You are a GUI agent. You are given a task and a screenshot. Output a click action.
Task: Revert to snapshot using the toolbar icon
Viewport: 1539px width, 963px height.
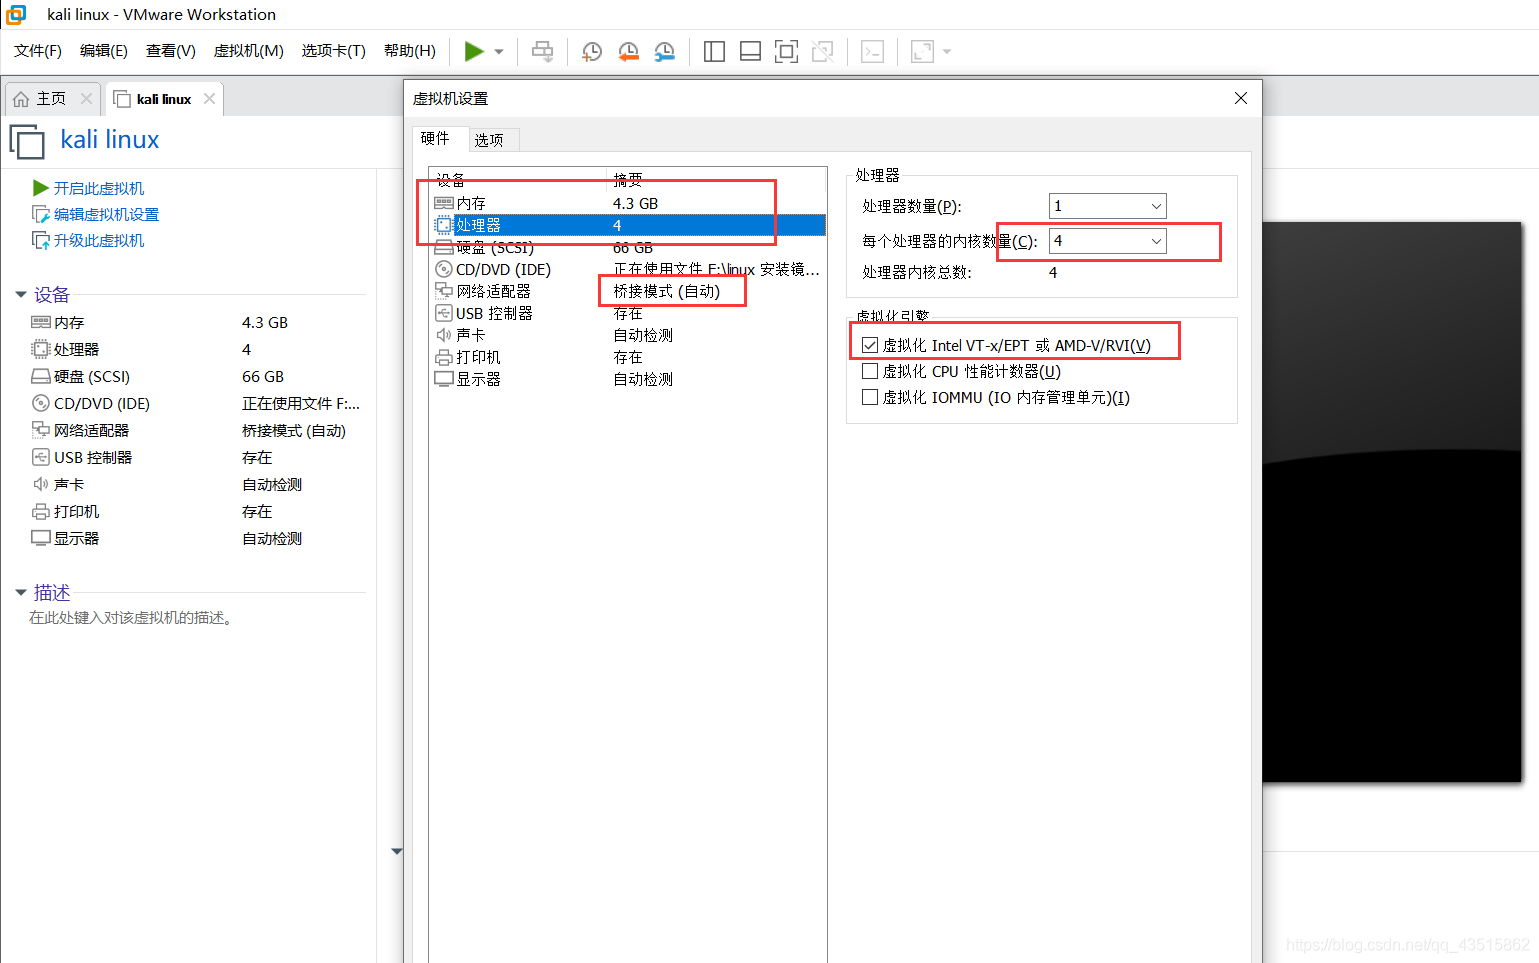628,51
